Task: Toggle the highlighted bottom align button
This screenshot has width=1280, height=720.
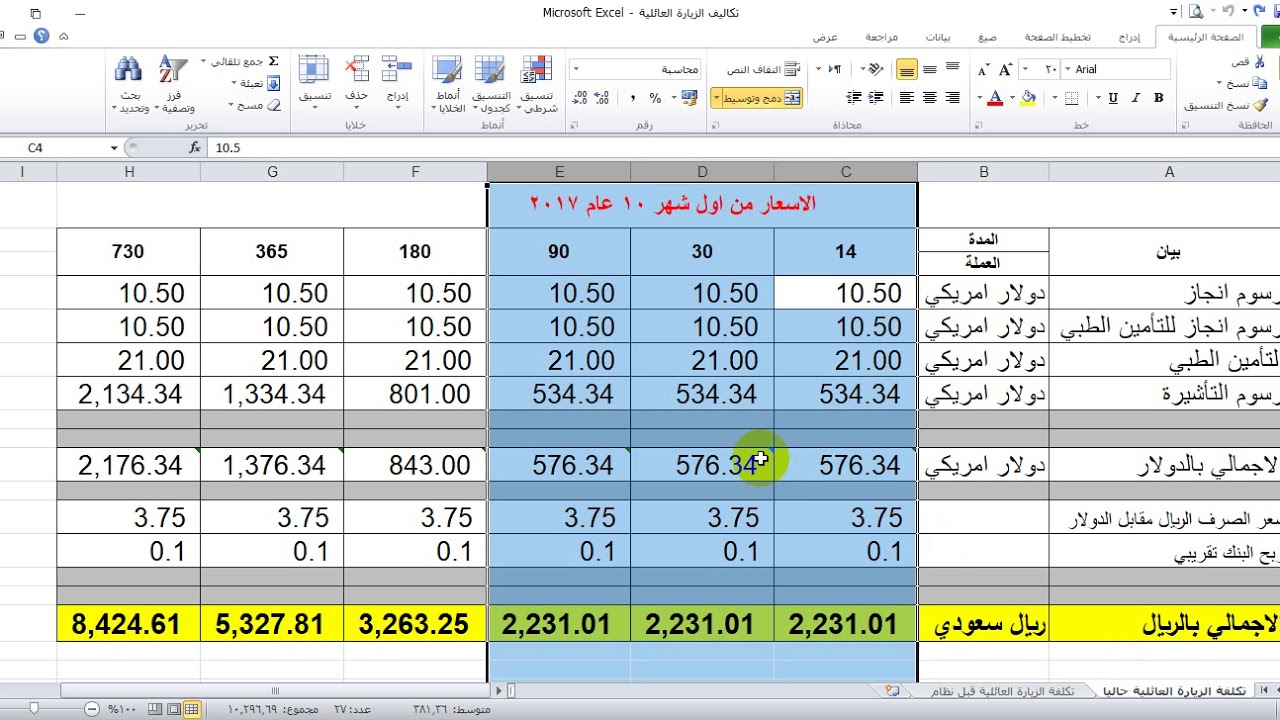Action: [x=907, y=69]
